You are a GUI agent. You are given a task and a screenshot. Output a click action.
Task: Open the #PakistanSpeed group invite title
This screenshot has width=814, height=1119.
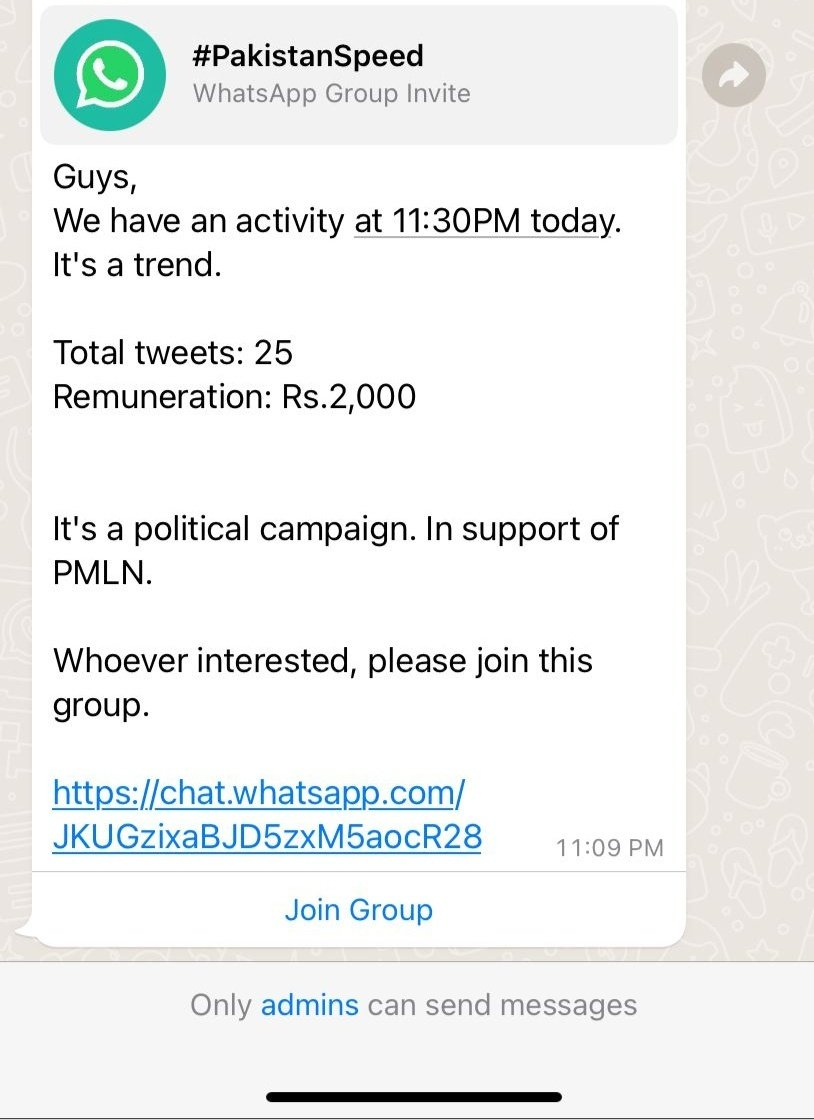coord(308,56)
